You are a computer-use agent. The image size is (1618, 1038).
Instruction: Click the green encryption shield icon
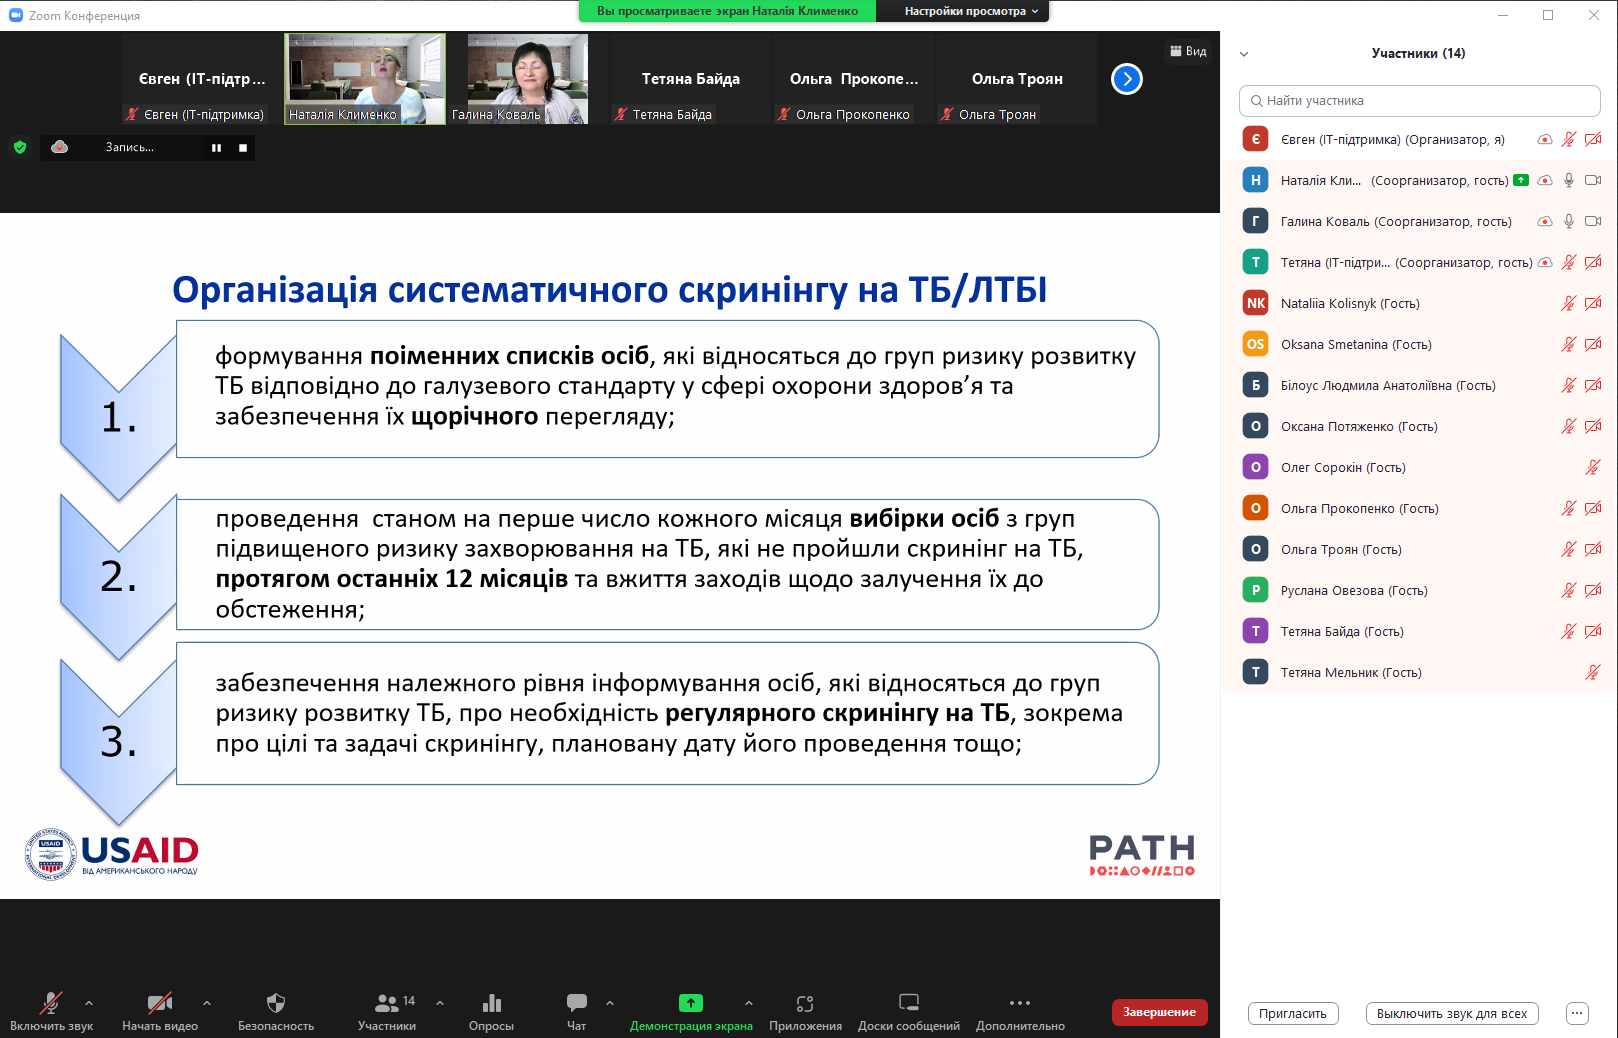tap(20, 147)
